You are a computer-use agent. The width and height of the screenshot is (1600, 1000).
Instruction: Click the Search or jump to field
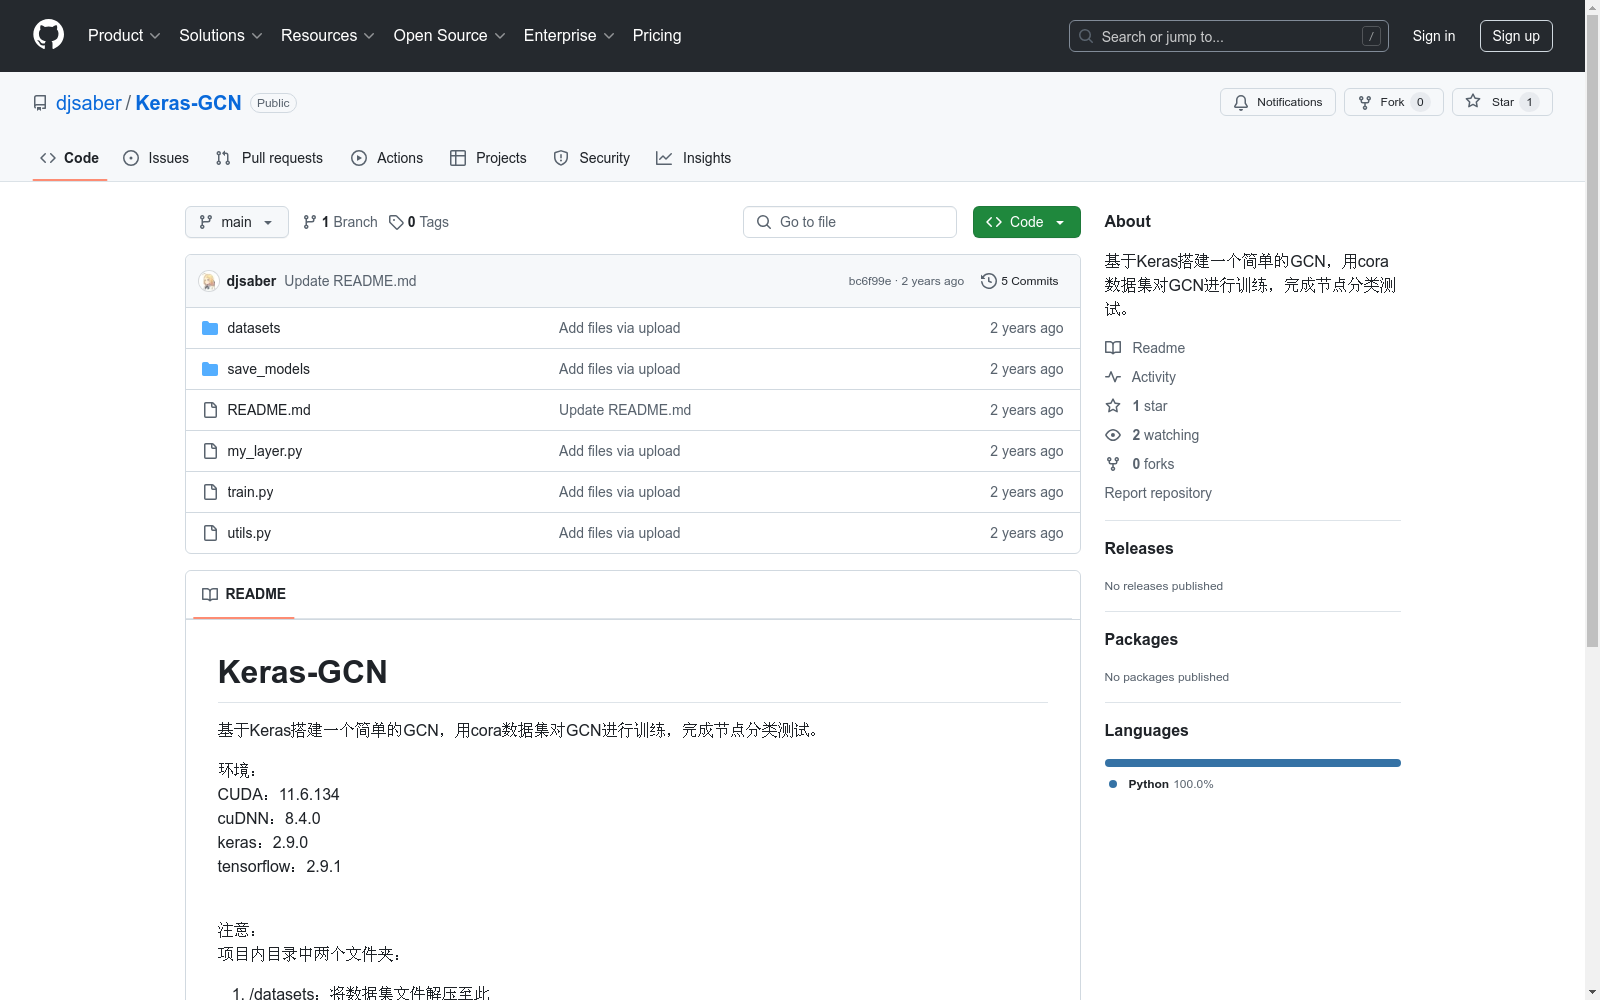(x=1229, y=36)
